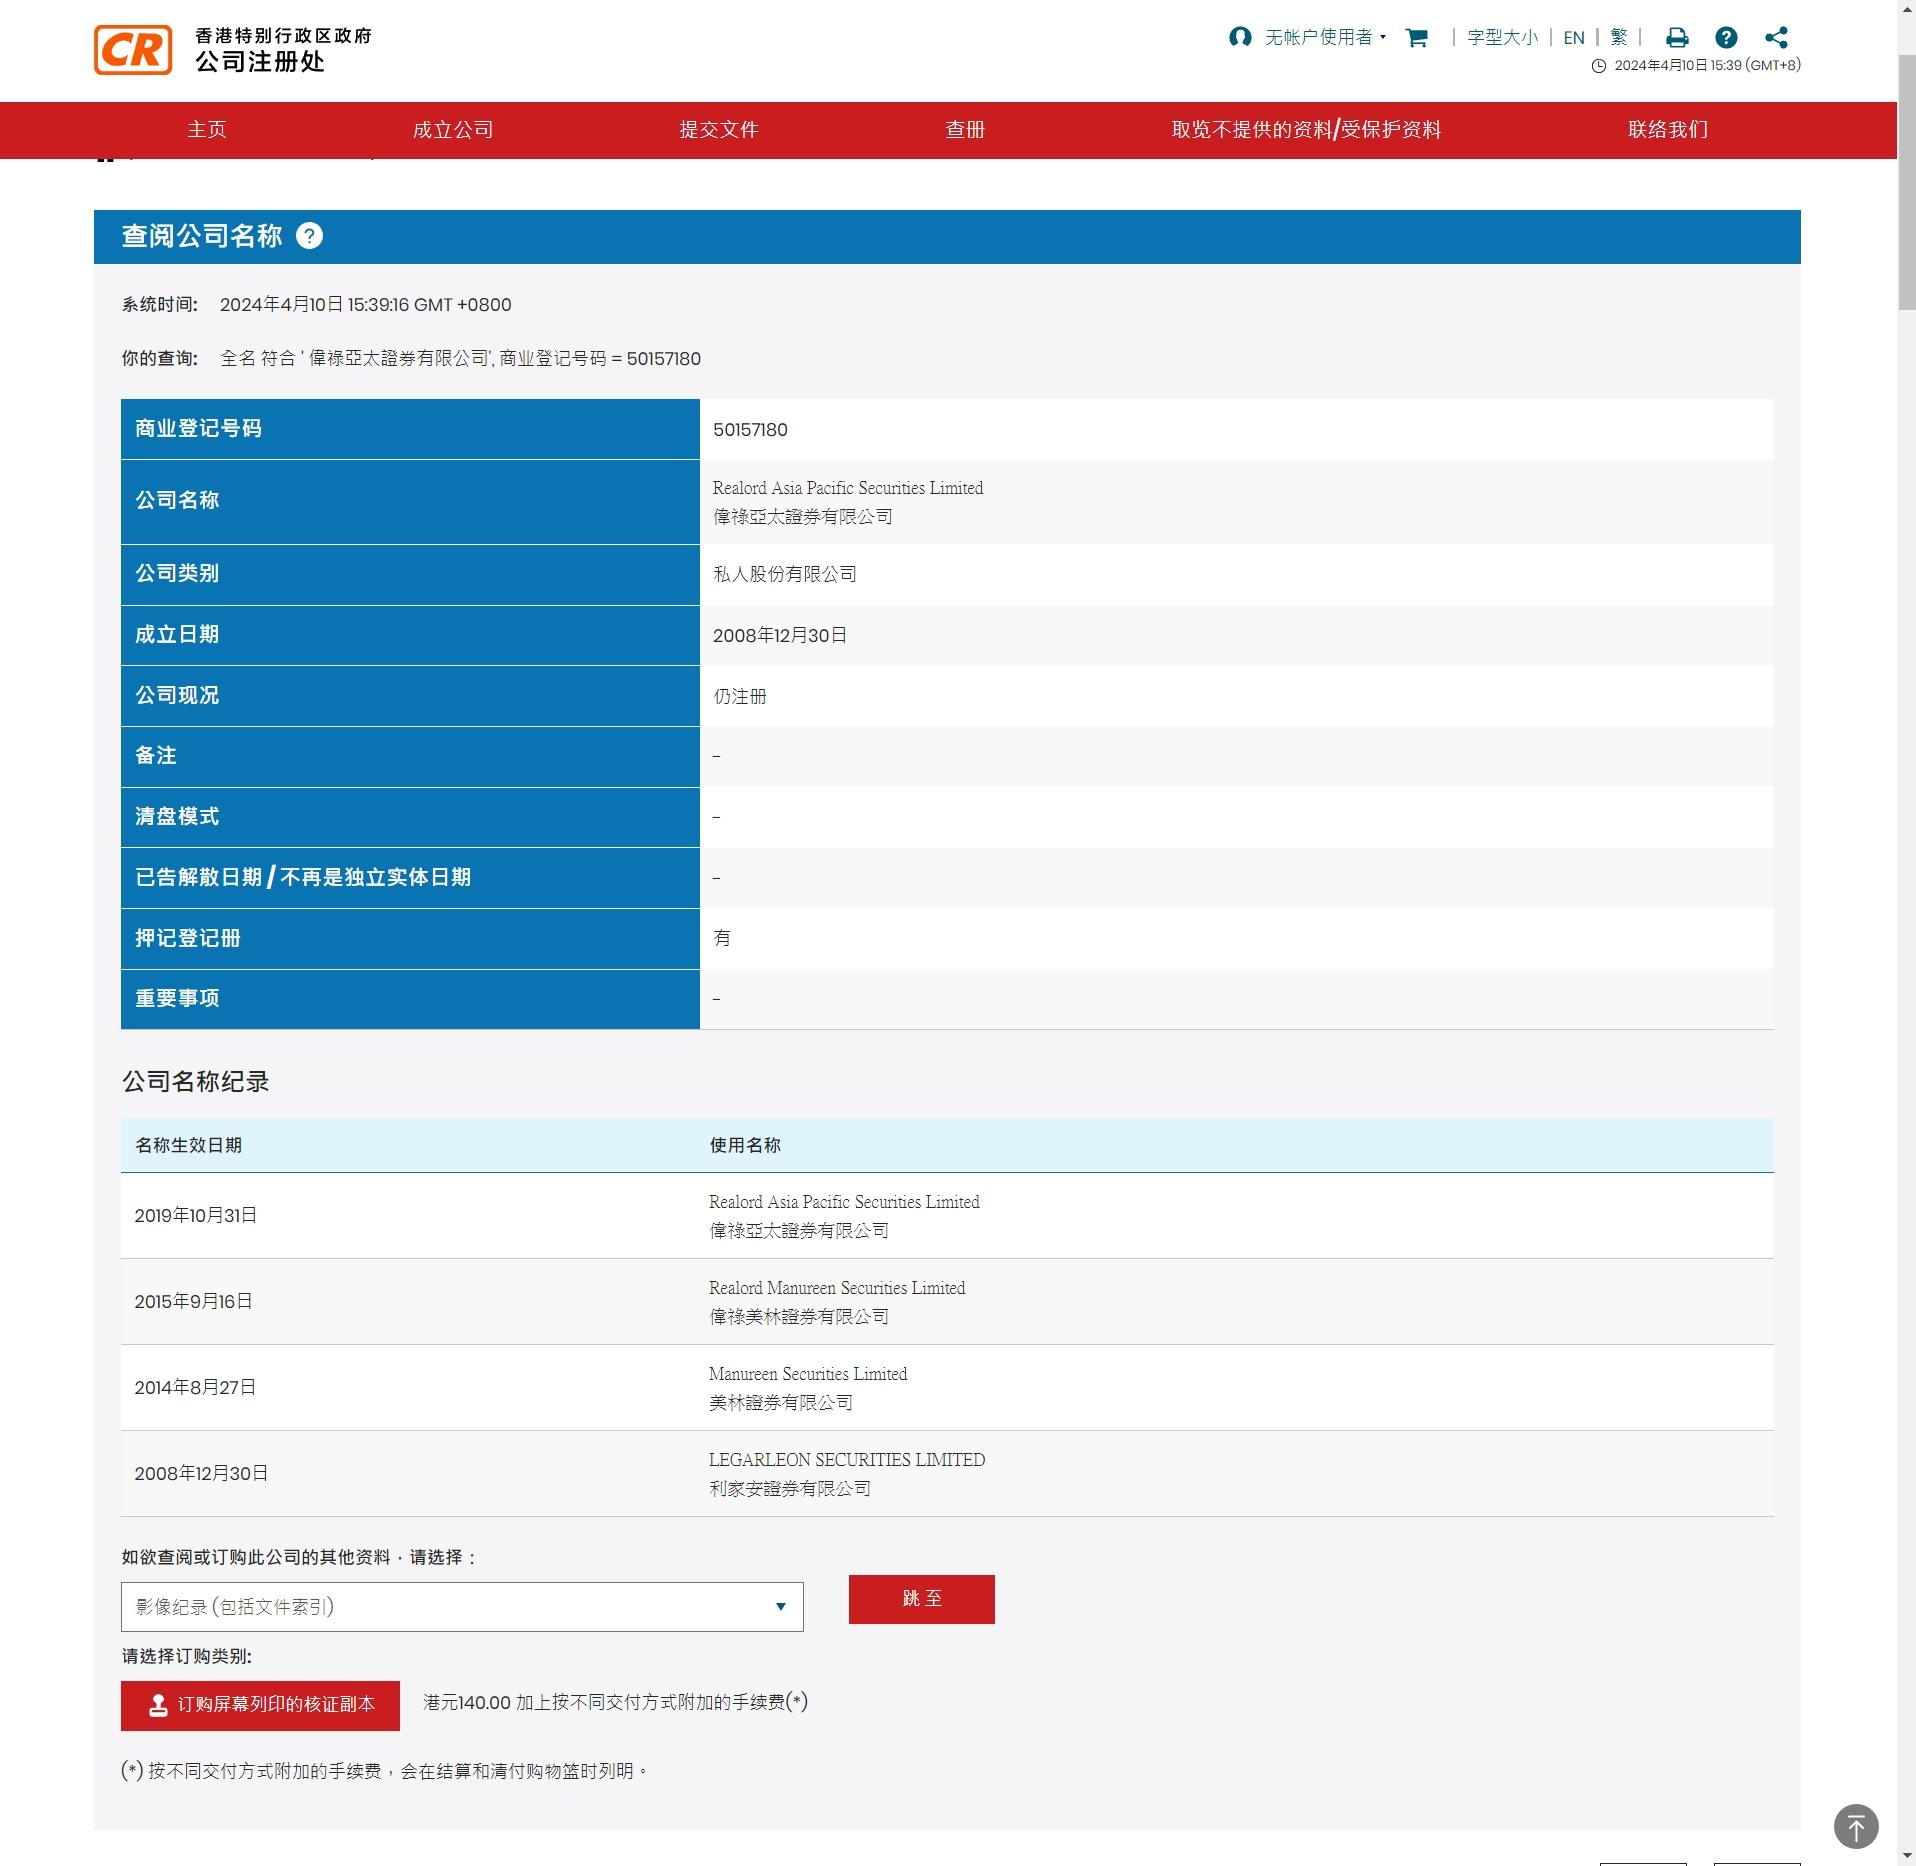Click the 重要事项 row label
This screenshot has width=1916, height=1866.
coord(177,999)
